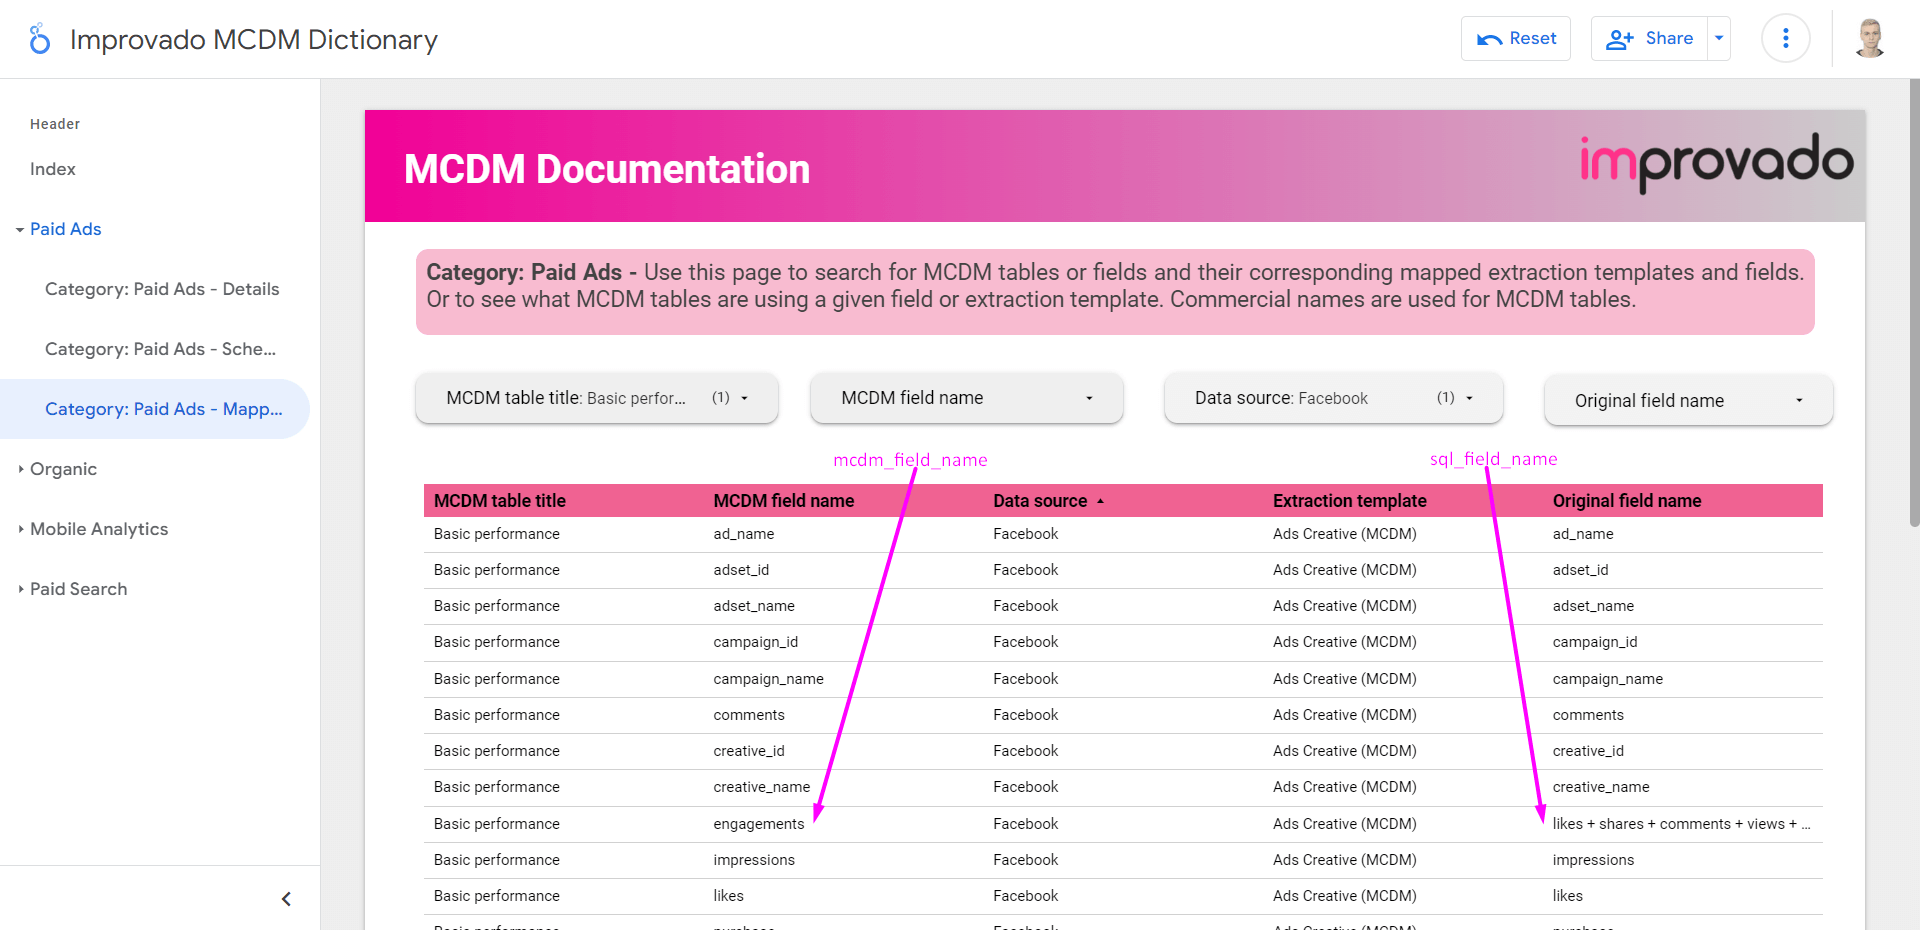Click the ascending sort arrow on Data source column
This screenshot has height=930, width=1920.
(x=1100, y=501)
